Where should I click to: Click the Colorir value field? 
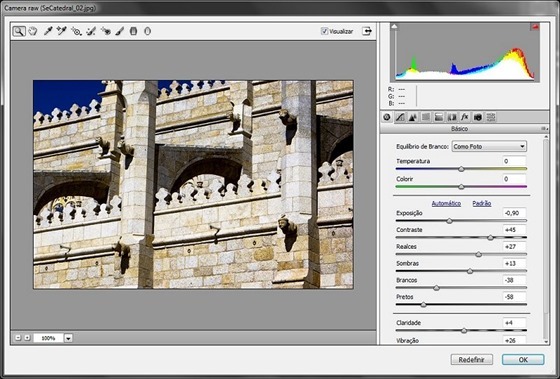coord(514,179)
